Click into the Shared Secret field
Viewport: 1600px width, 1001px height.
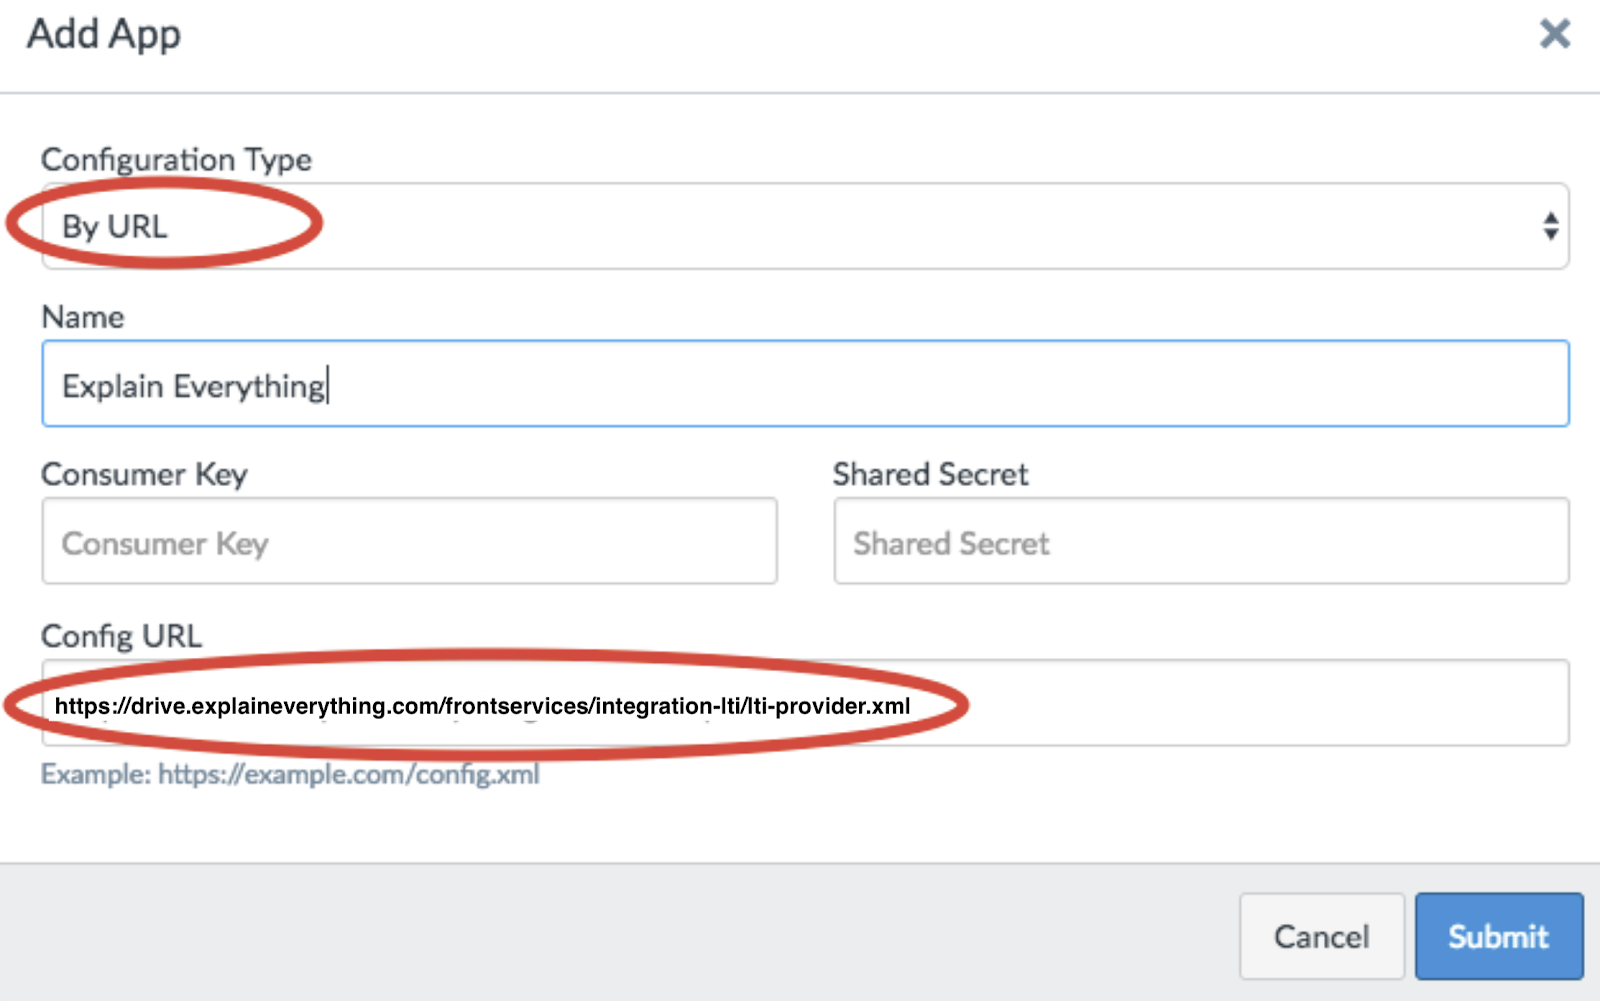pos(1201,542)
